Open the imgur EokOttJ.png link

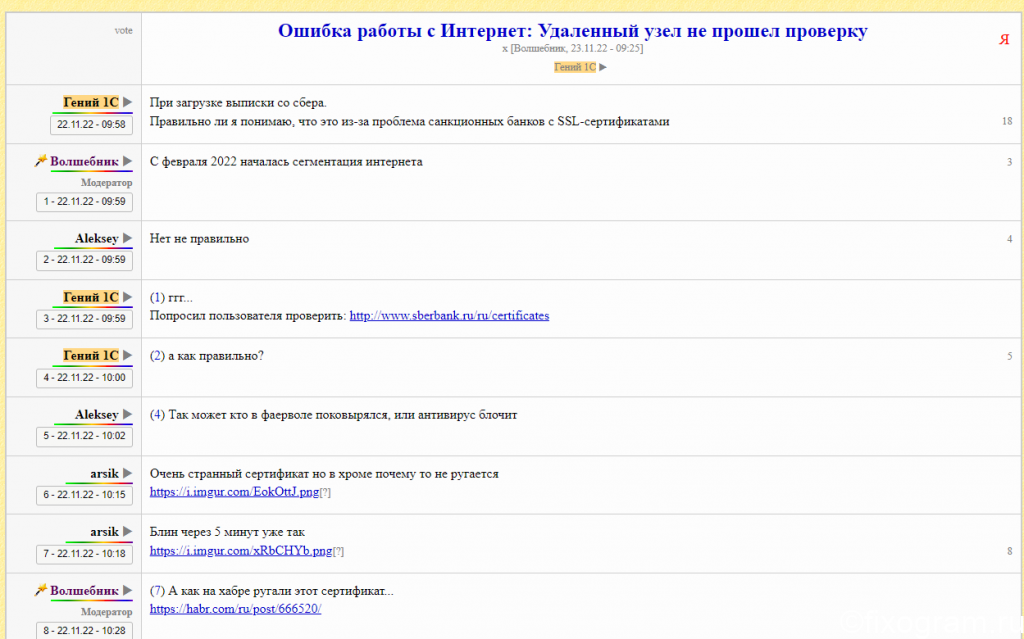click(x=234, y=492)
